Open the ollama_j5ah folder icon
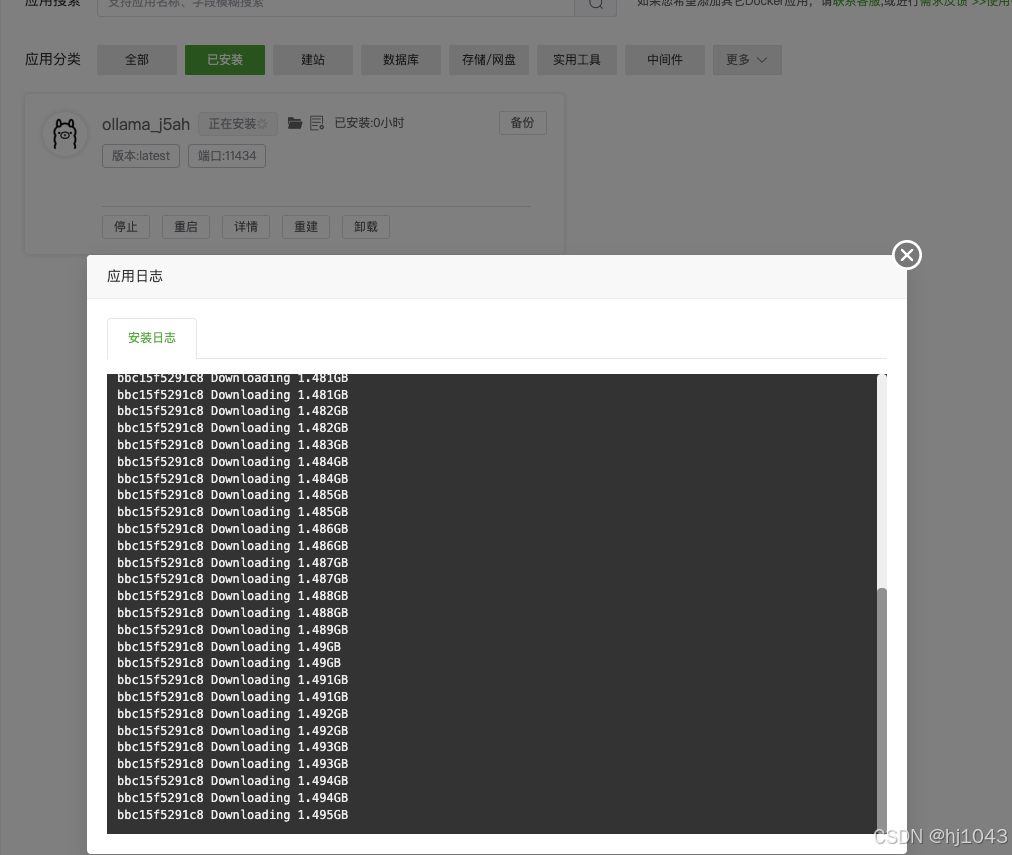 click(295, 123)
